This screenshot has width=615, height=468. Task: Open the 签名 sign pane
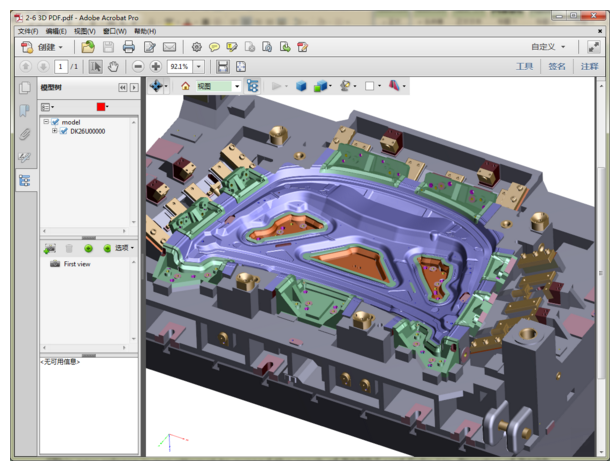click(557, 66)
